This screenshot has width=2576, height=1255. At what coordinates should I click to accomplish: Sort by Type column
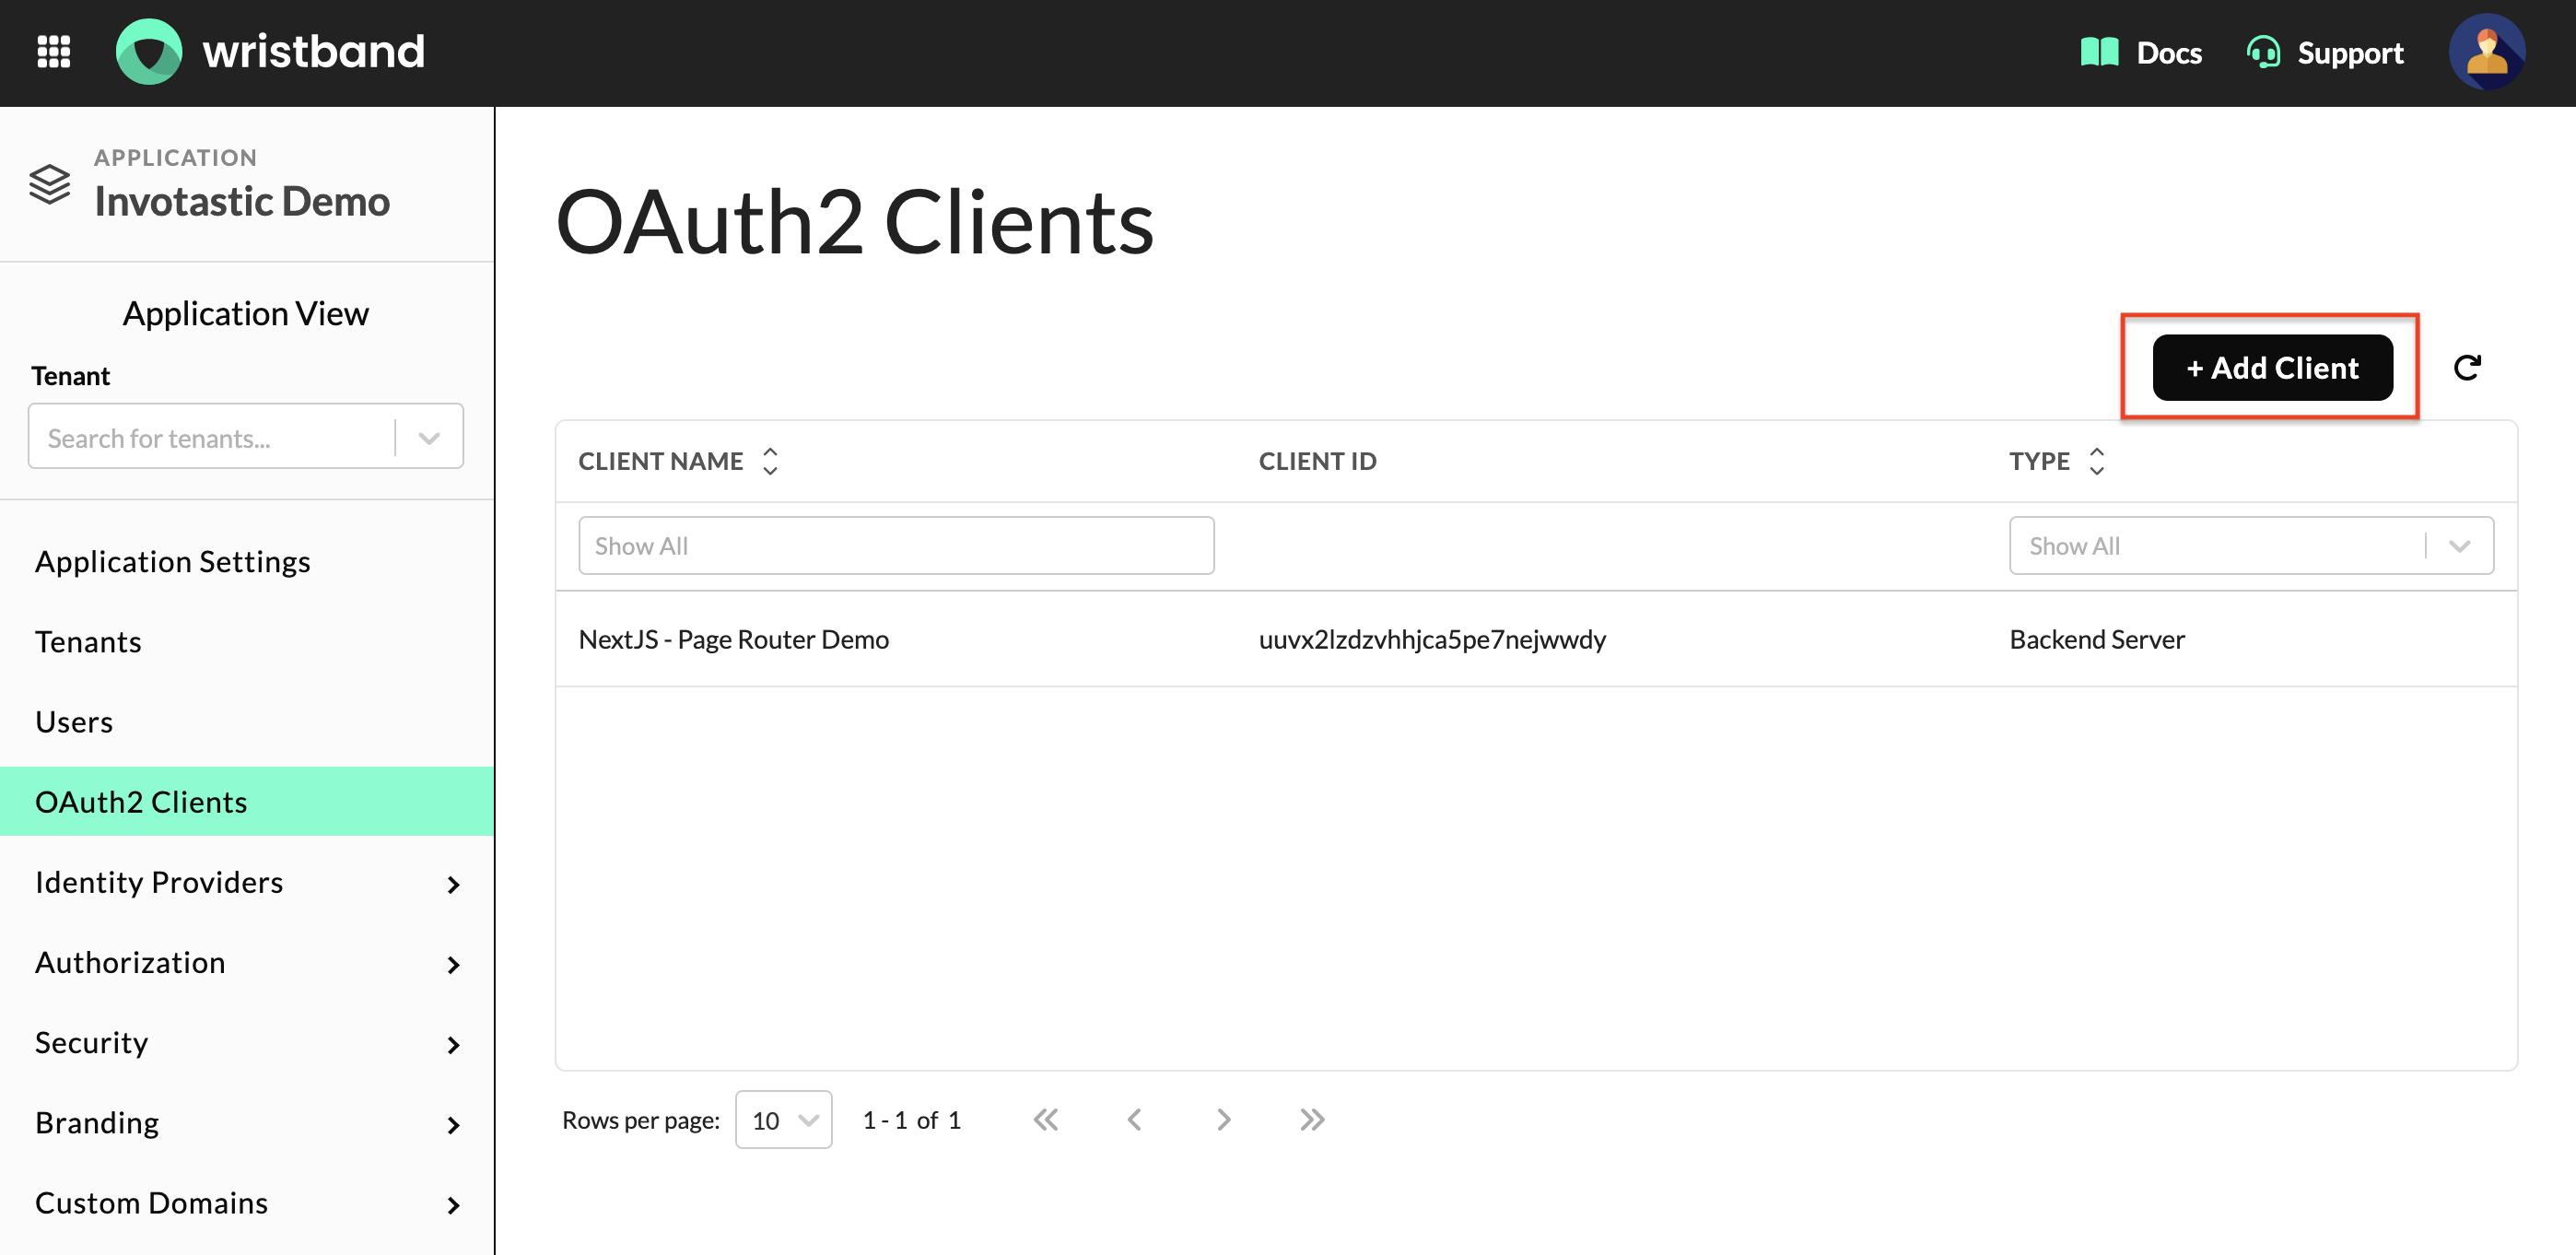coord(2097,461)
